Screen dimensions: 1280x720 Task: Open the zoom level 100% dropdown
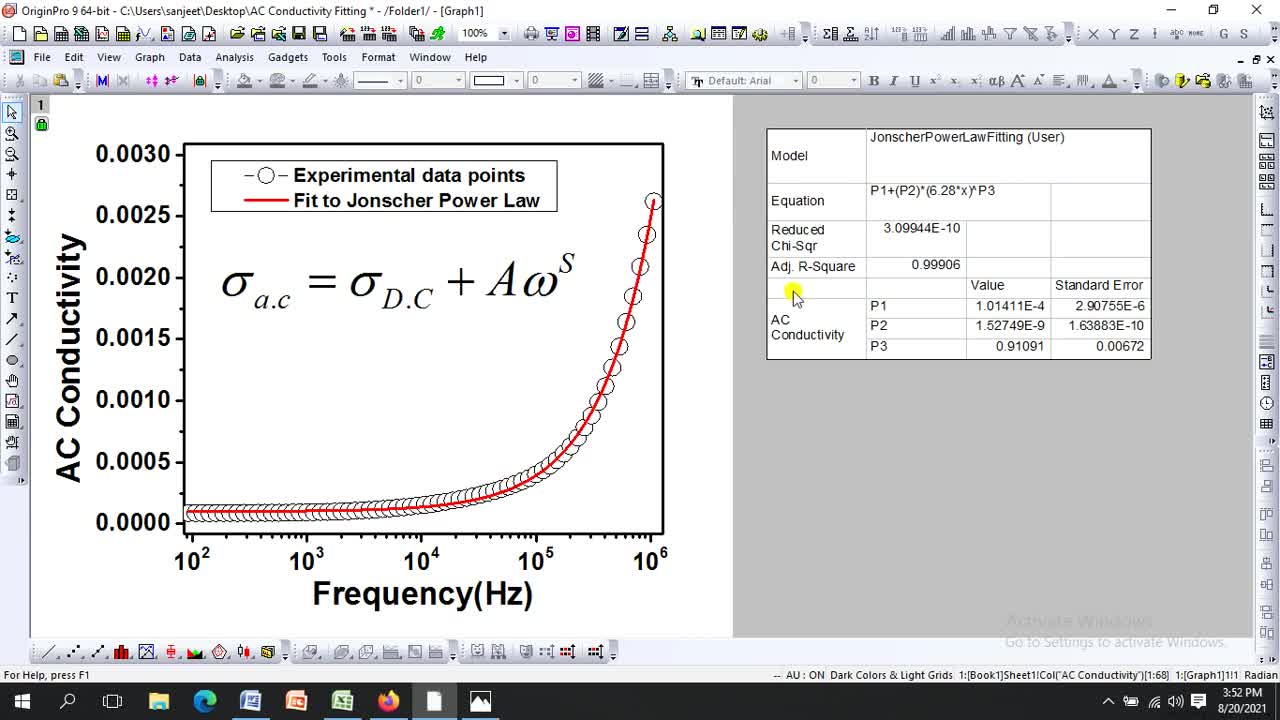(x=504, y=33)
